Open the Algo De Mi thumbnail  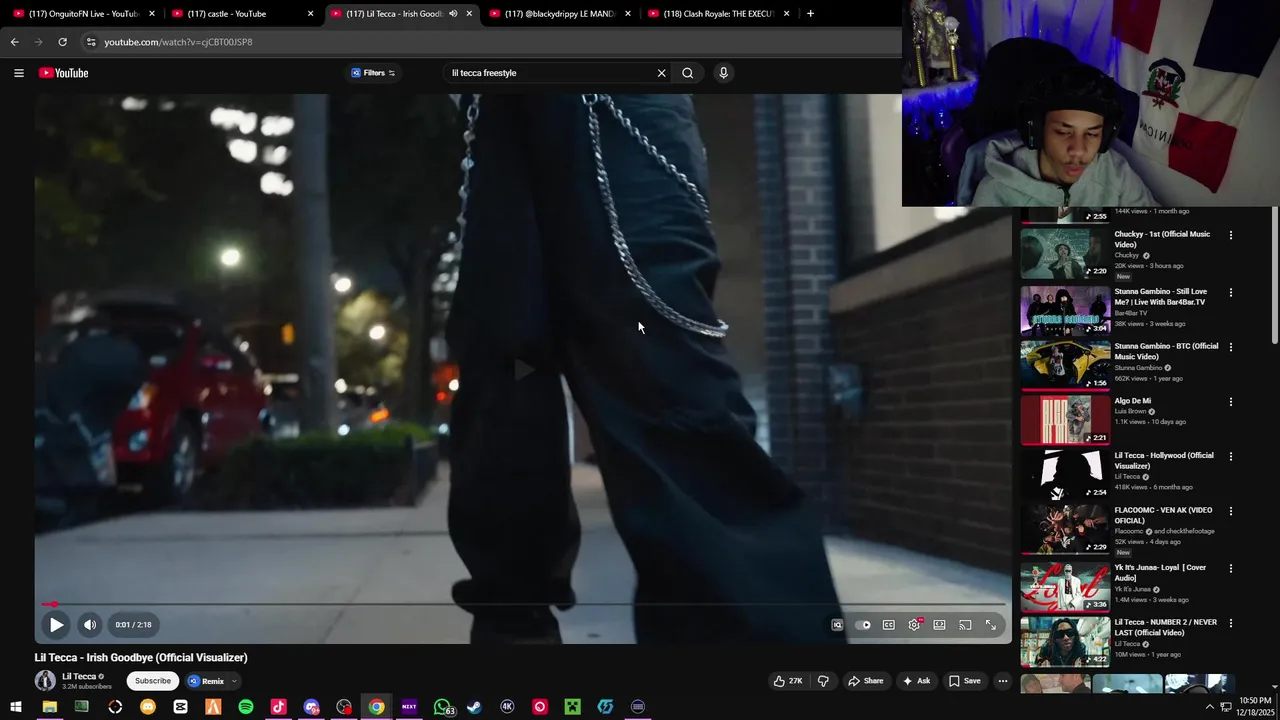(1065, 419)
